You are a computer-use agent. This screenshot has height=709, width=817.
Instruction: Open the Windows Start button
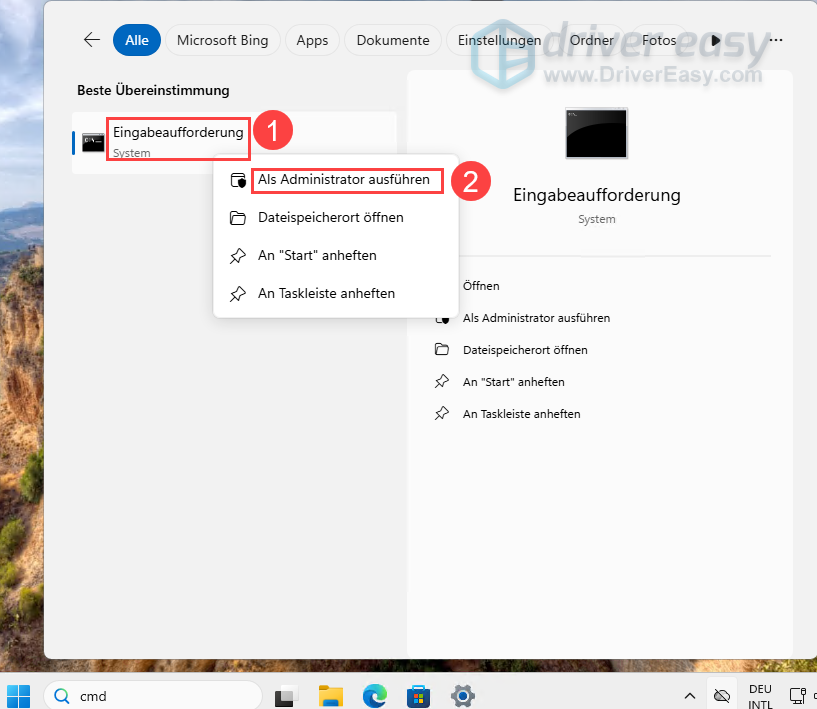19,696
